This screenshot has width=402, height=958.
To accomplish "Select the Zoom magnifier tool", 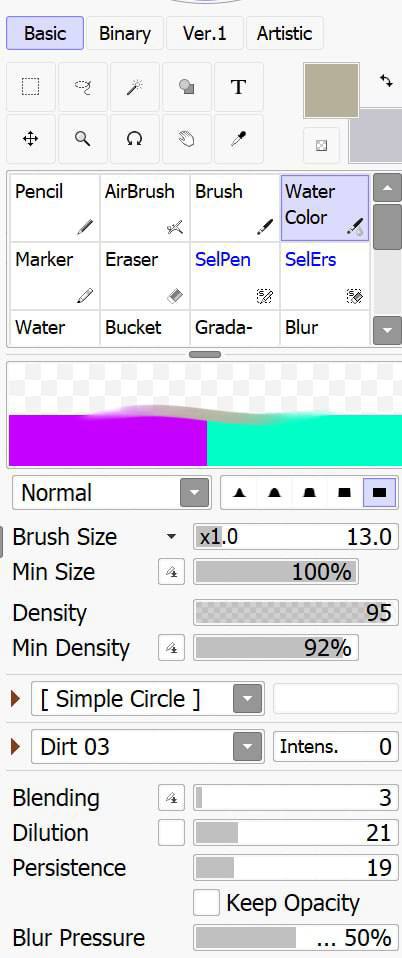I will (82, 139).
